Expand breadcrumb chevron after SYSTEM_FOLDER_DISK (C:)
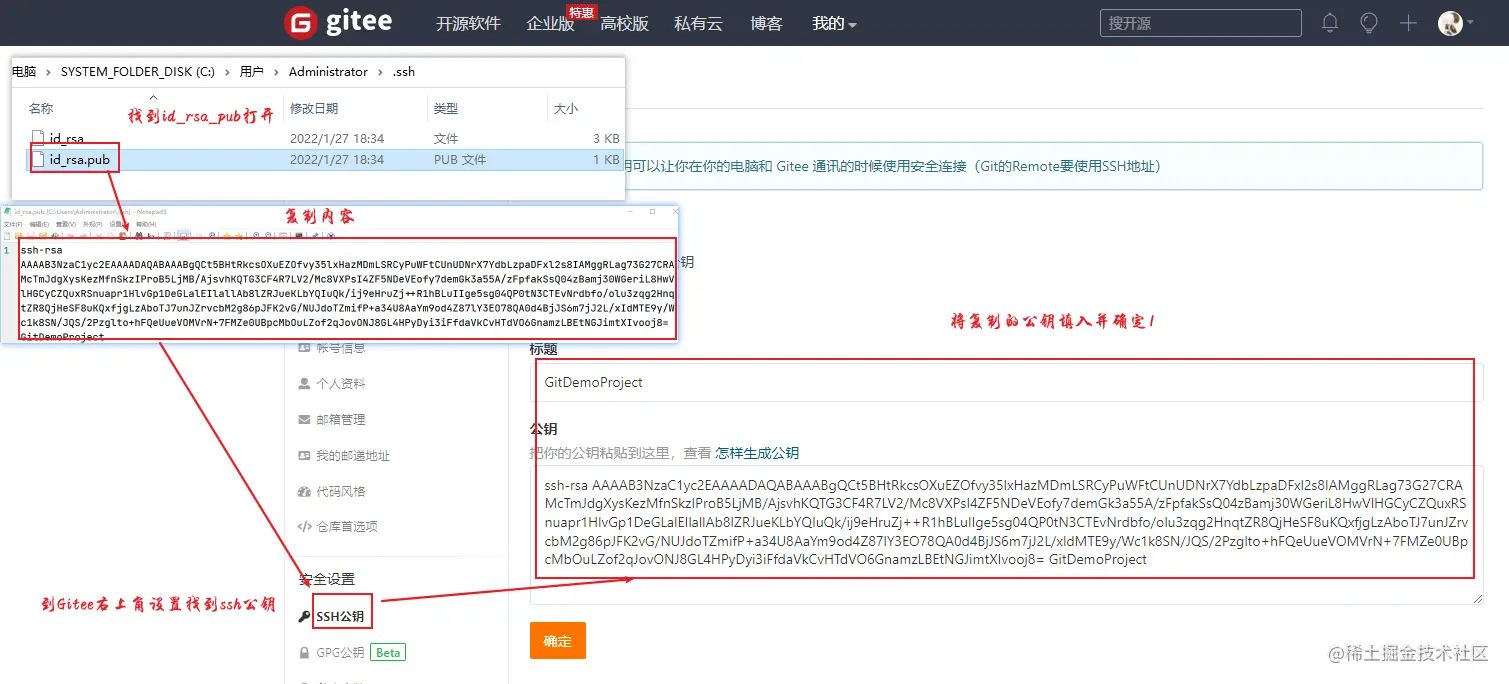This screenshot has width=1509, height=684. (228, 72)
